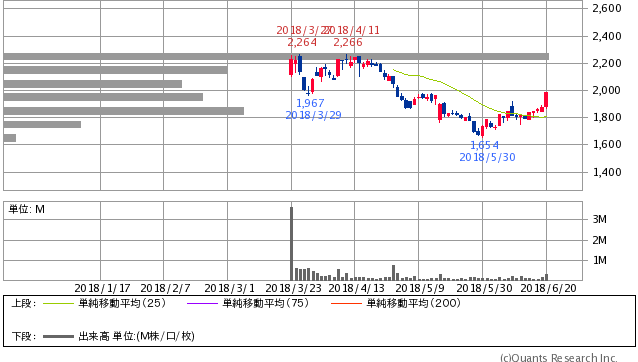This screenshot has width=638, height=362.
Task: Click the green 25-day average legend line
Action: coord(58,303)
